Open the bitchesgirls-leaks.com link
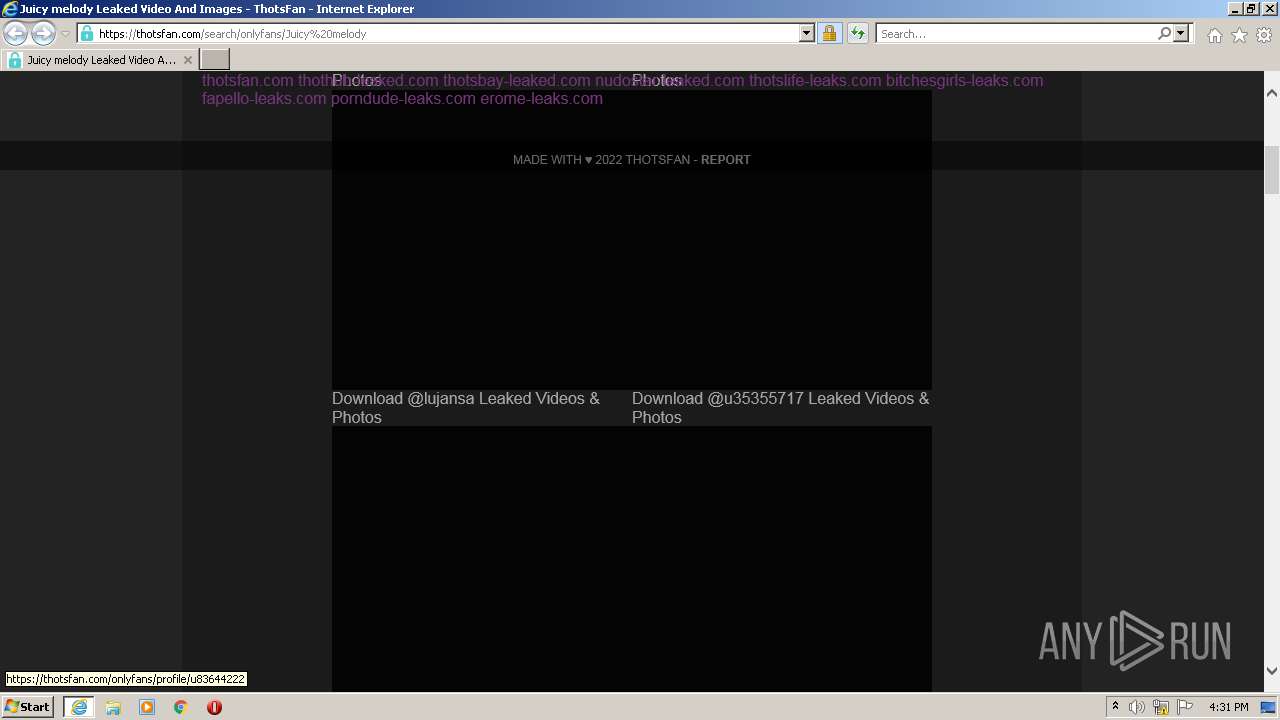The image size is (1280, 720). 964,80
